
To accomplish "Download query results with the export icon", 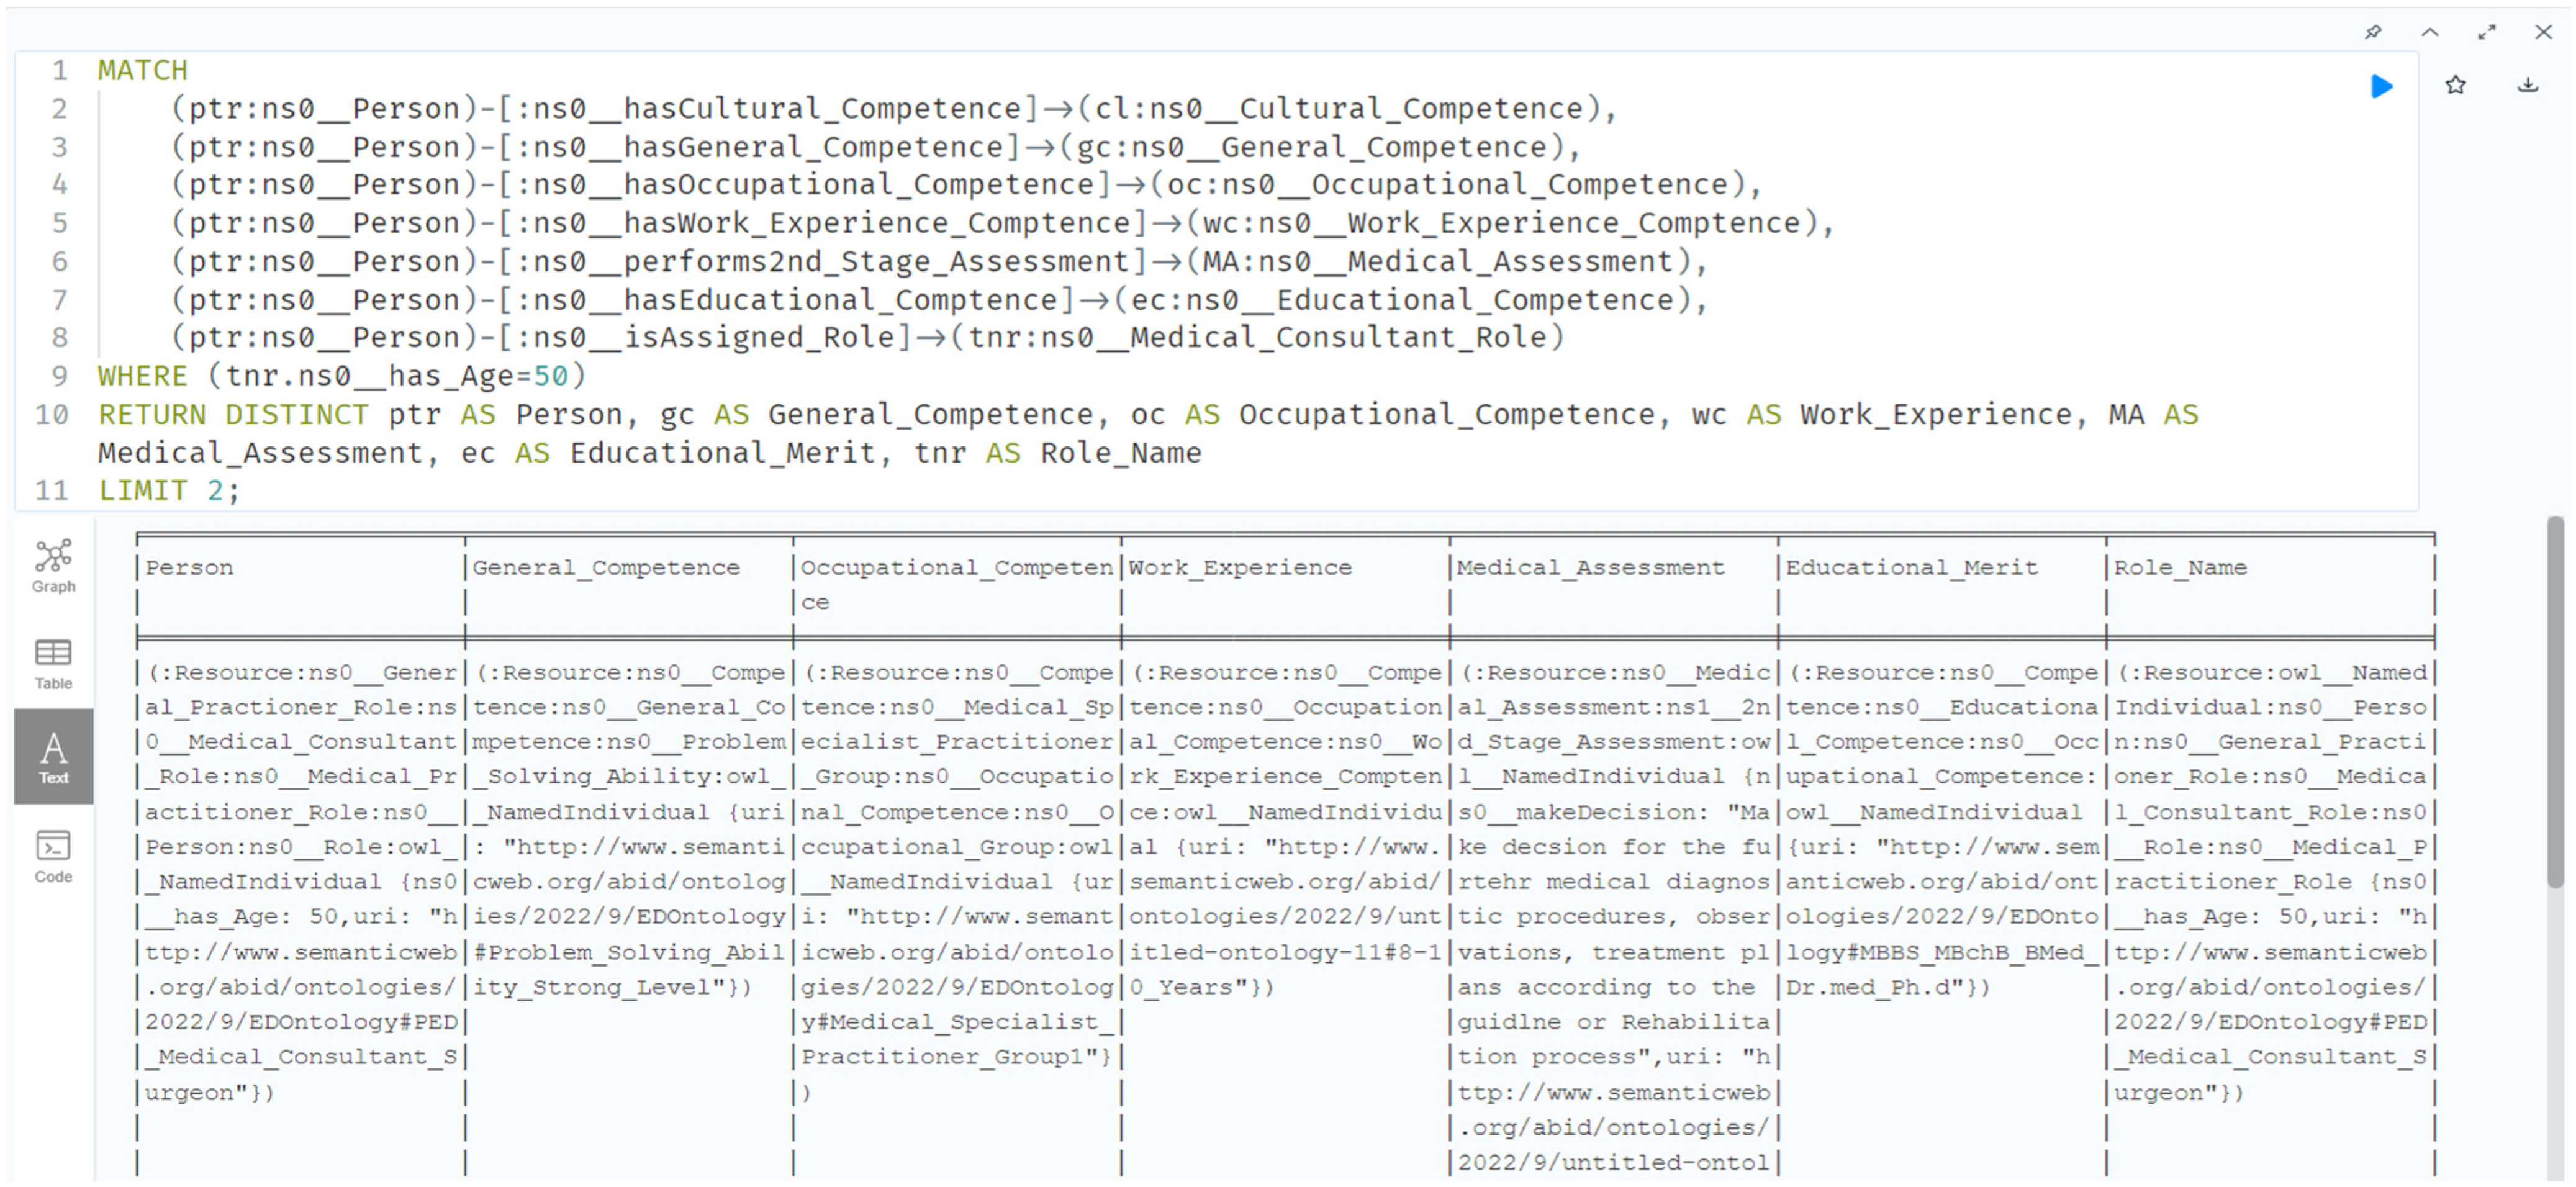I will click(x=2527, y=86).
